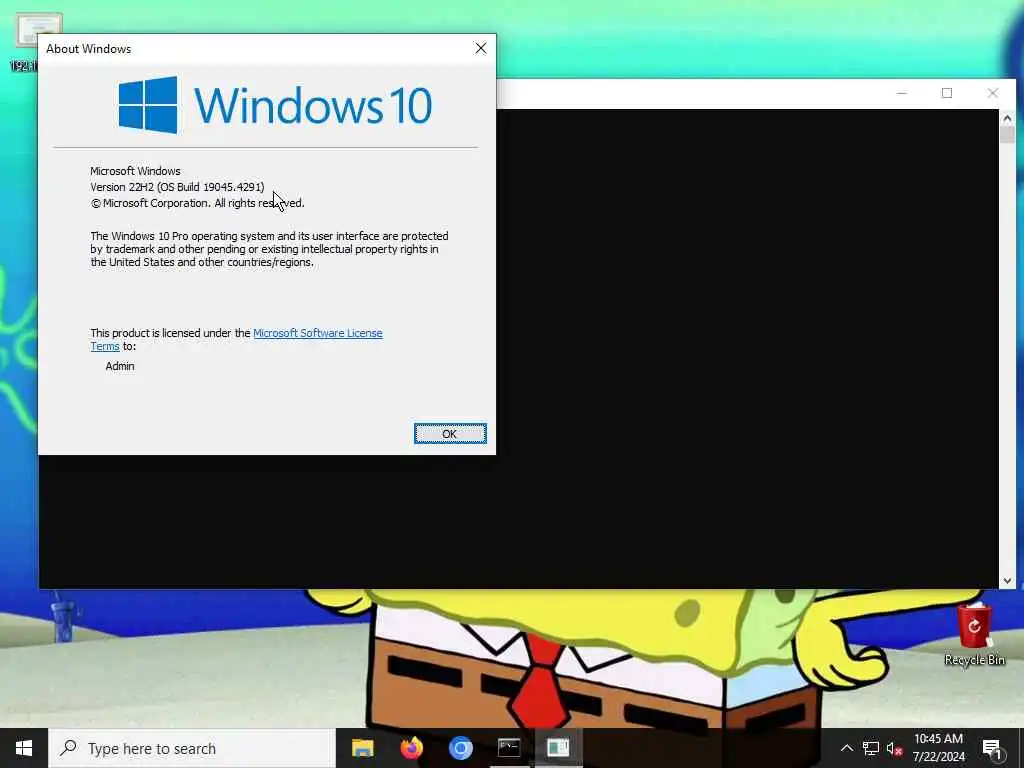Image resolution: width=1024 pixels, height=768 pixels.
Task: Close the background console window
Action: tap(993, 93)
